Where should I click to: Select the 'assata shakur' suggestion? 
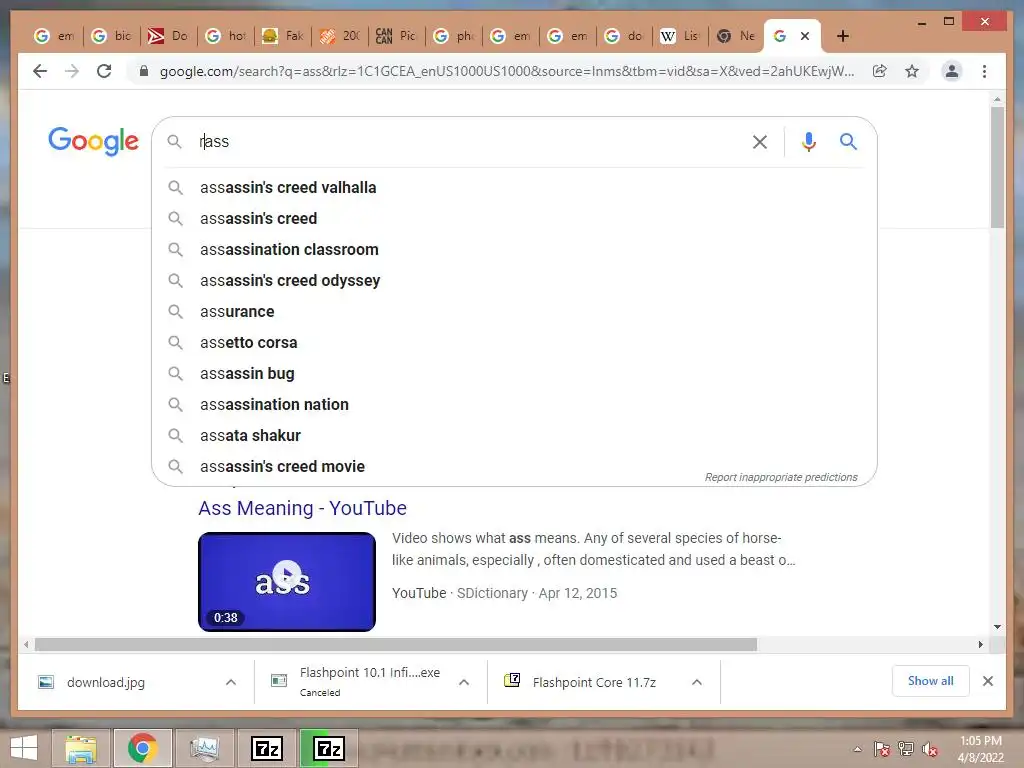tap(251, 436)
